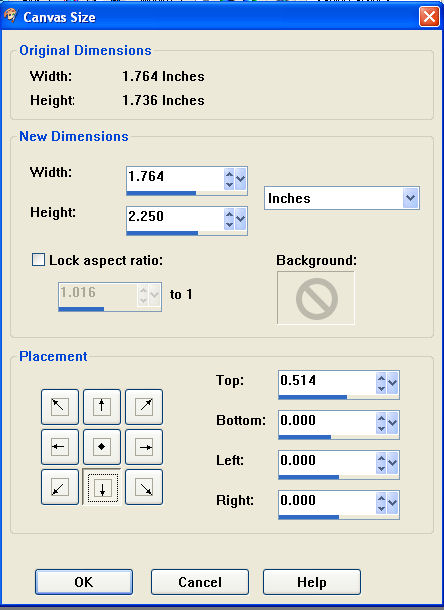The image size is (444, 610).
Task: Expand the Height value dropdown arrow
Action: click(x=240, y=219)
